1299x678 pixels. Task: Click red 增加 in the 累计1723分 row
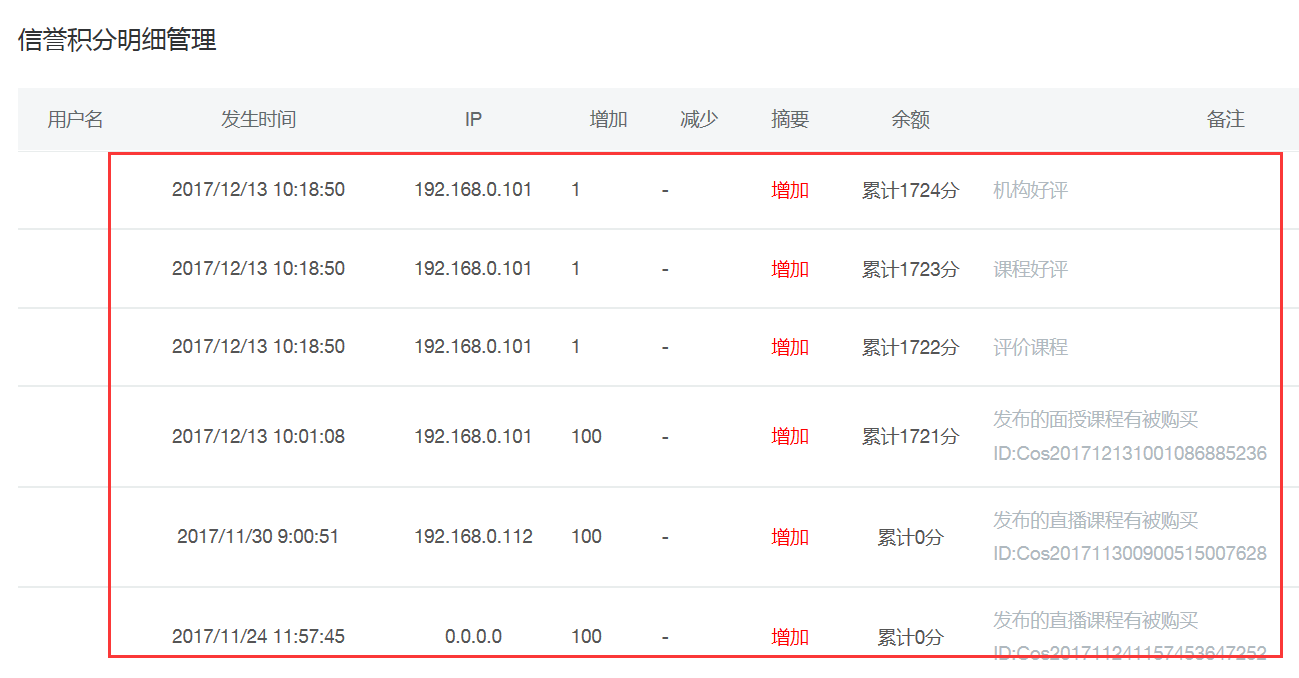(790, 269)
